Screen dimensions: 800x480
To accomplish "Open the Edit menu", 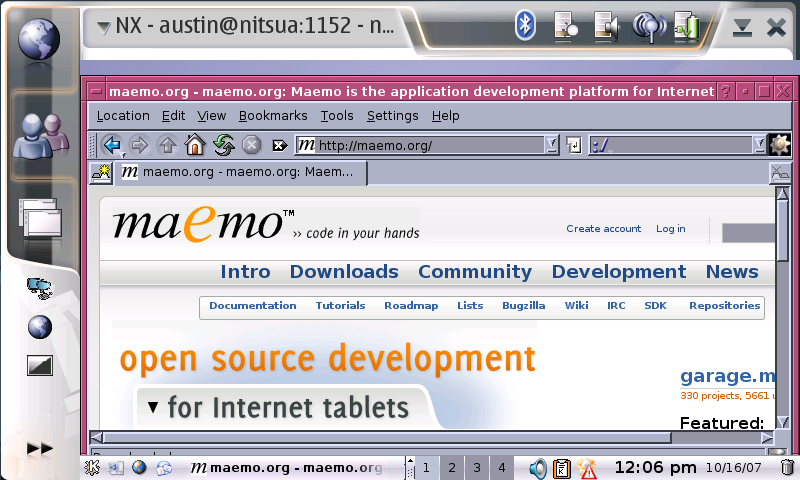I will click(173, 116).
